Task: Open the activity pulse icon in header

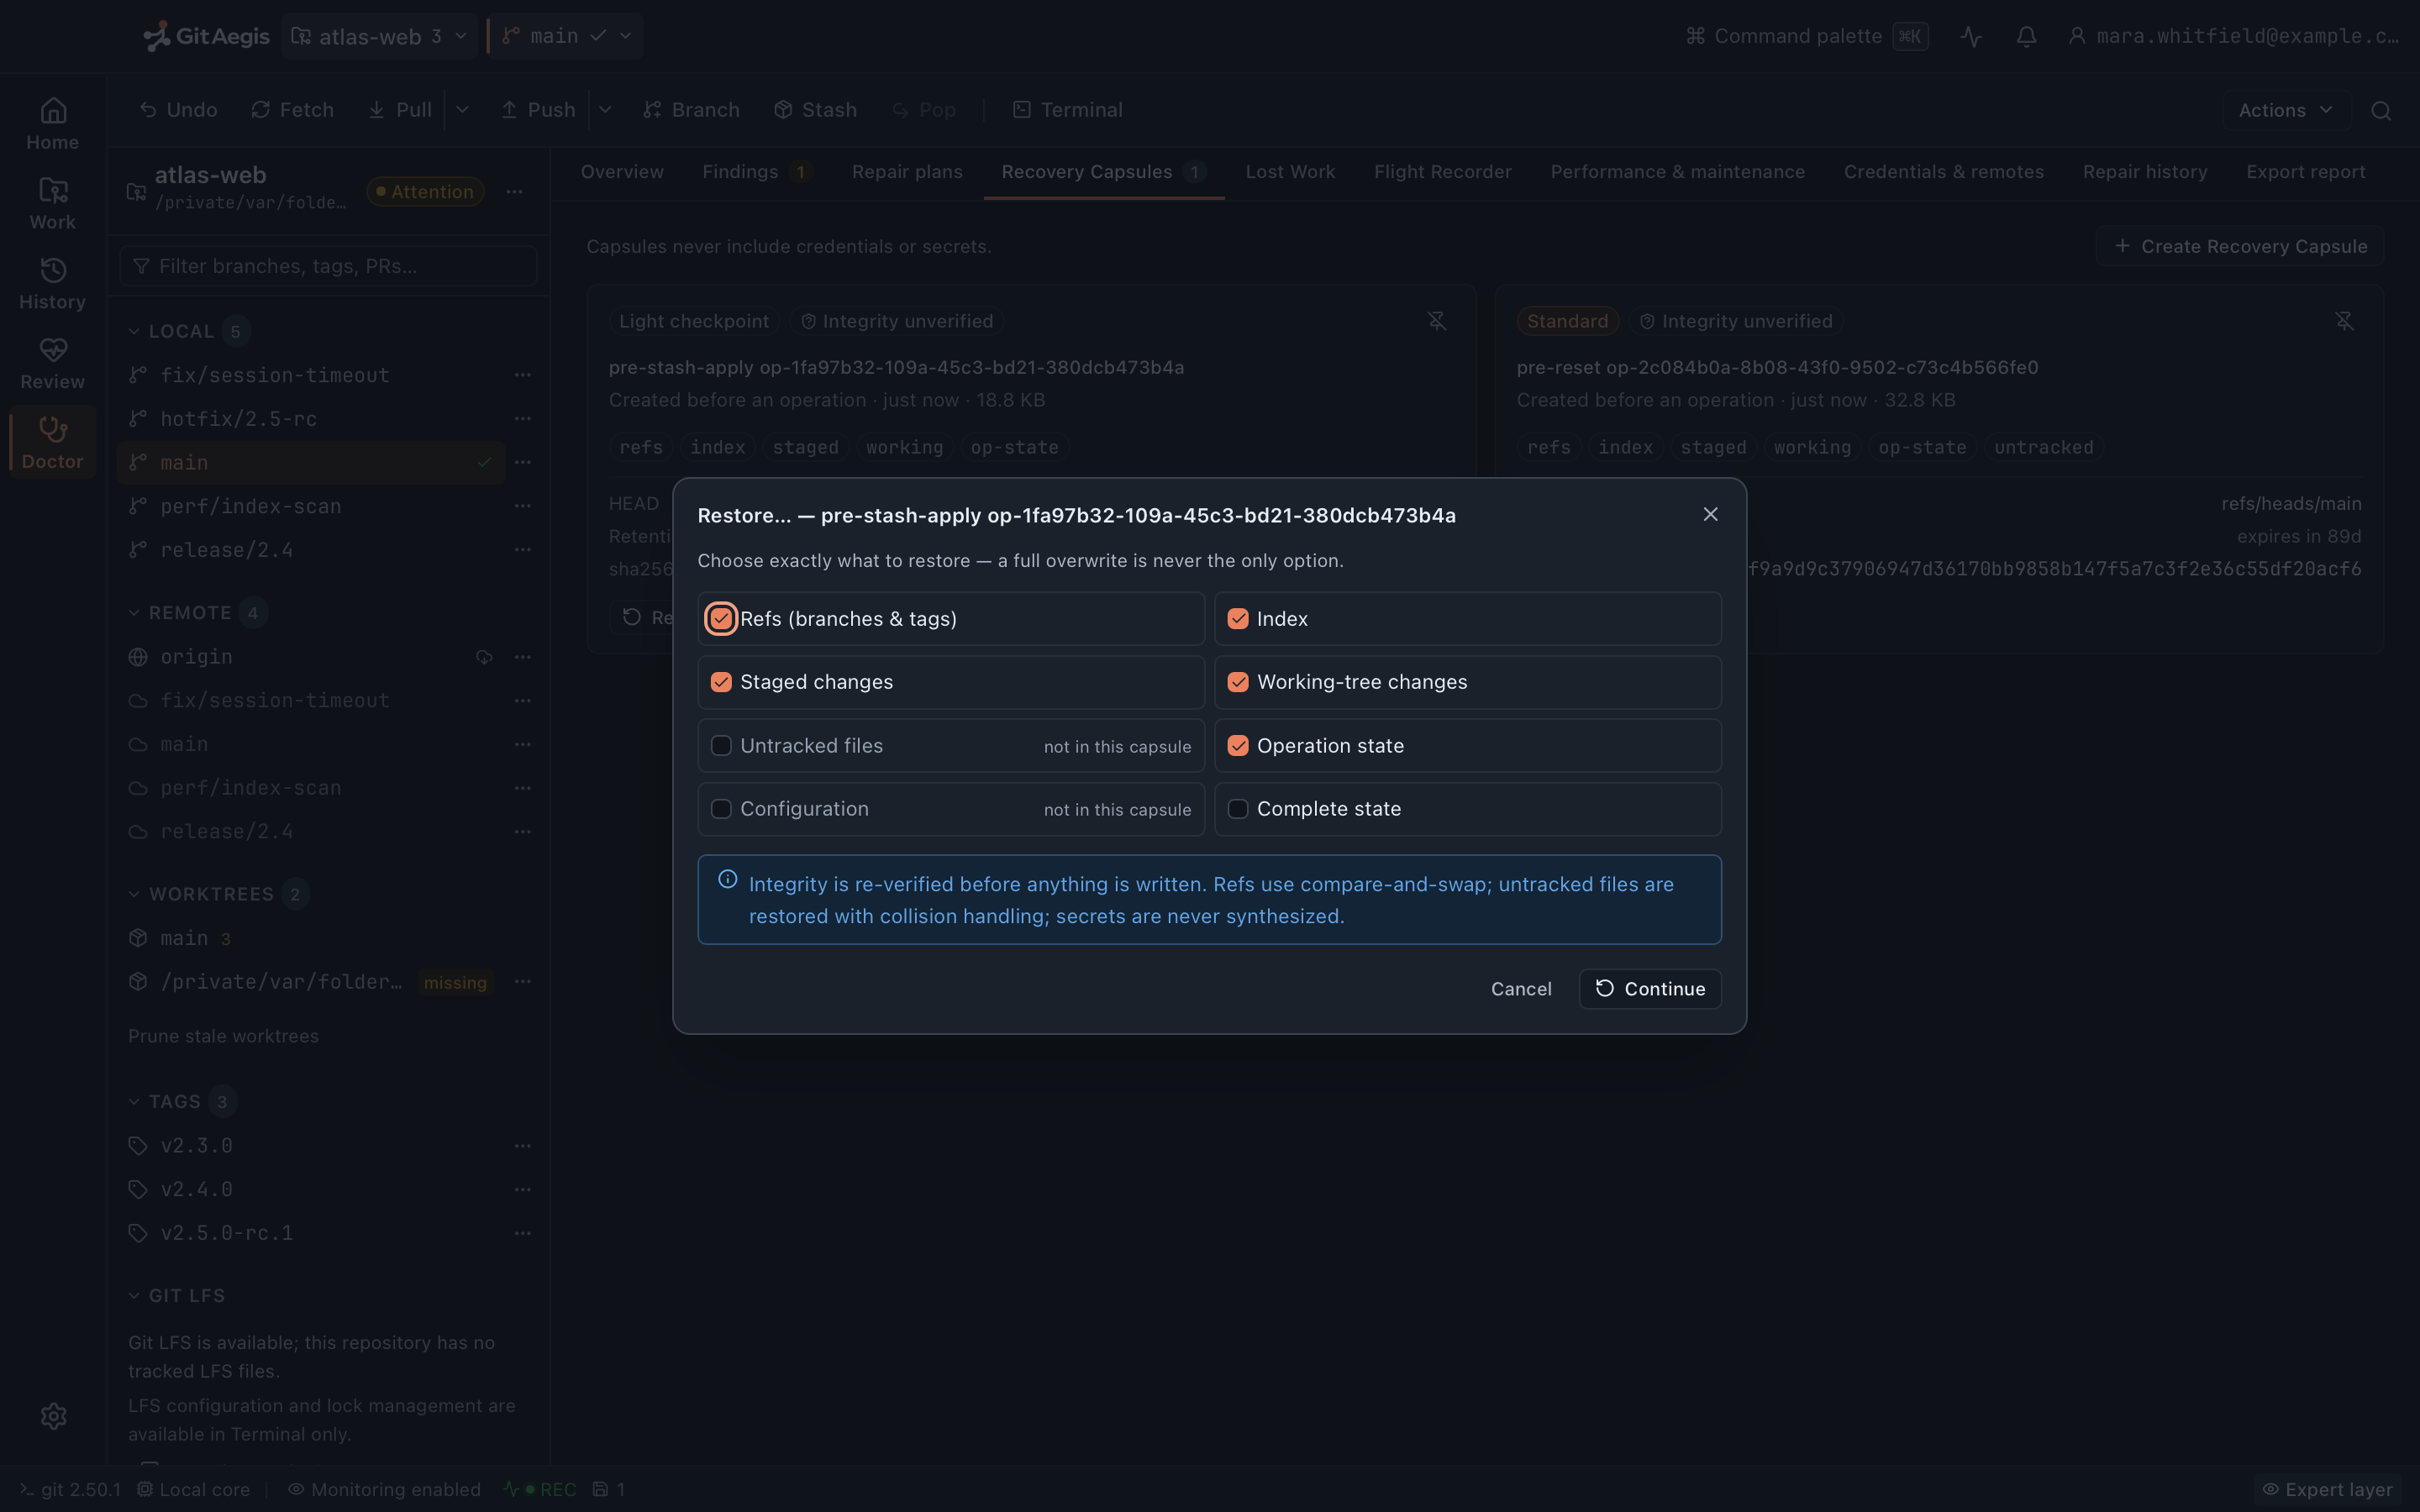Action: pyautogui.click(x=1971, y=36)
